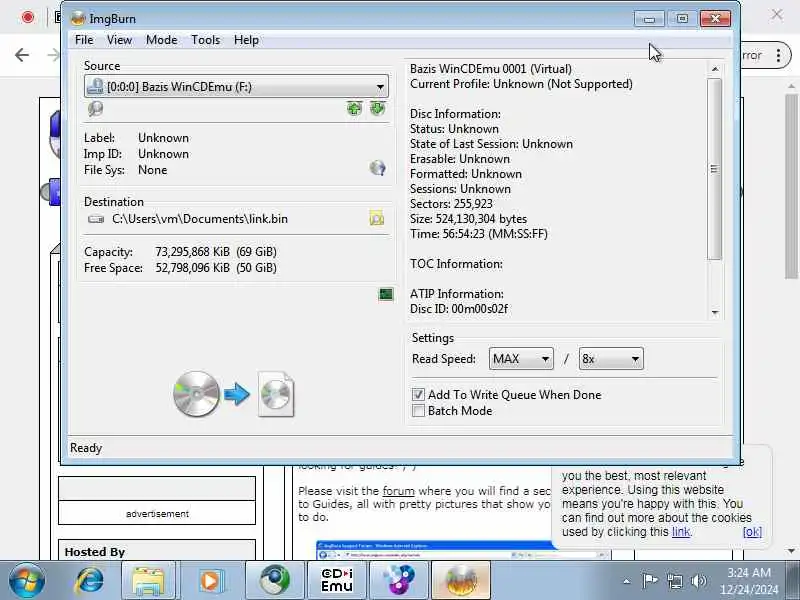Dismiss the cookie notice with [ok]
The width and height of the screenshot is (800, 600).
(x=752, y=532)
